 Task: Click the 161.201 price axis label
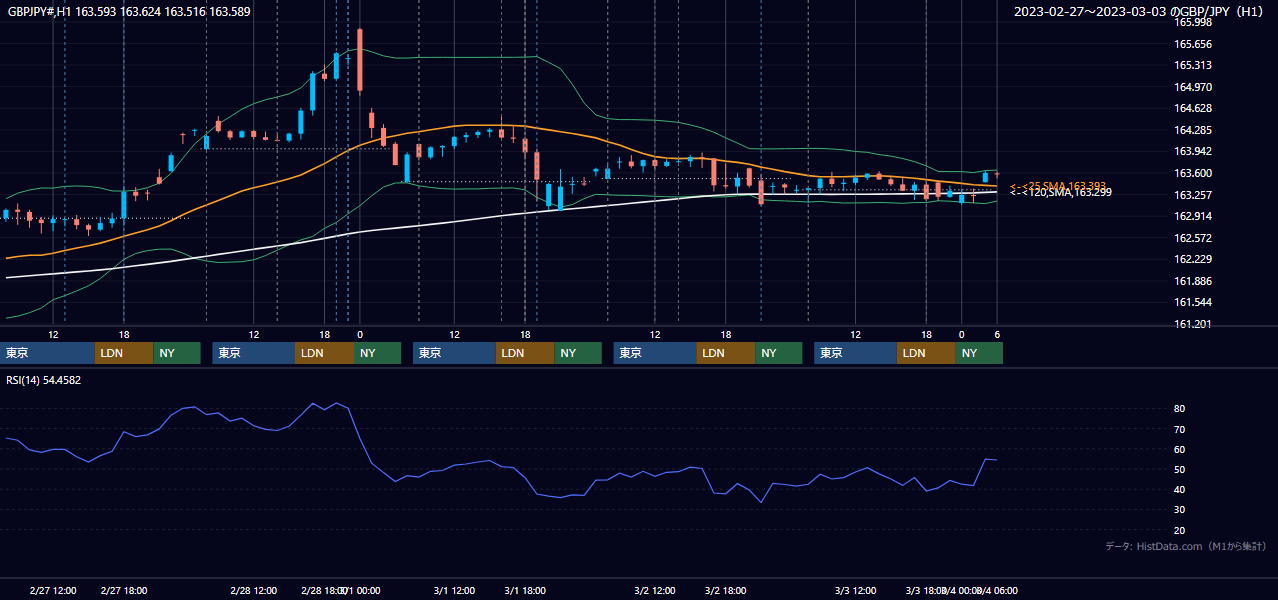click(1193, 324)
